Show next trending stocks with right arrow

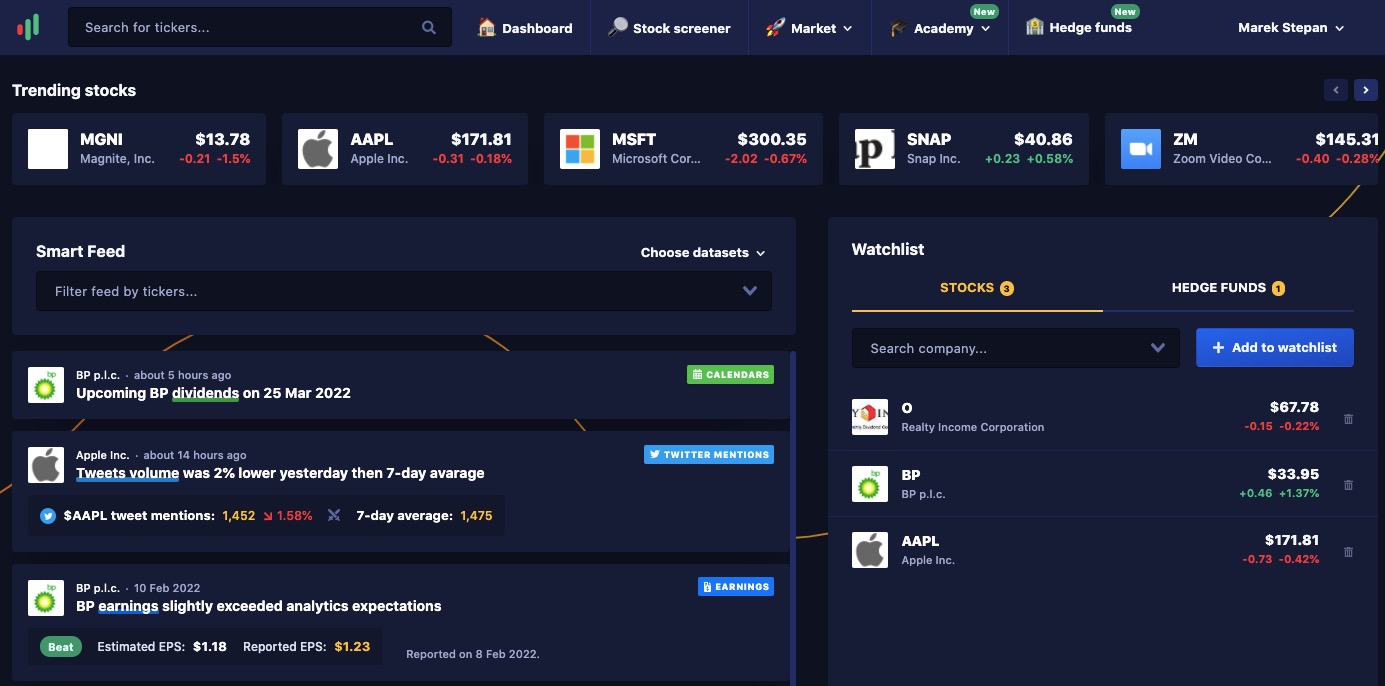pos(1366,90)
